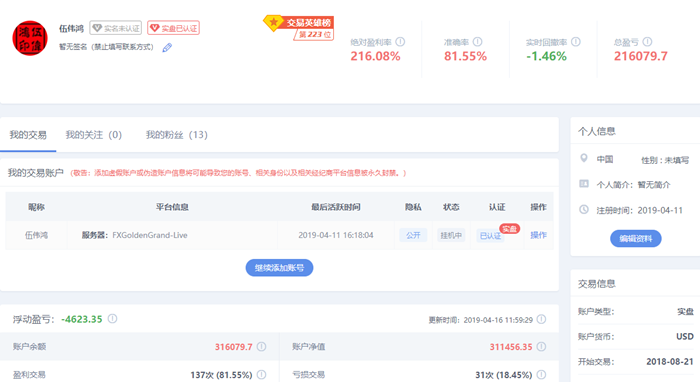Switch to 我的粉丝 (13) tab
Viewport: 700px width, 382px height.
click(x=177, y=135)
